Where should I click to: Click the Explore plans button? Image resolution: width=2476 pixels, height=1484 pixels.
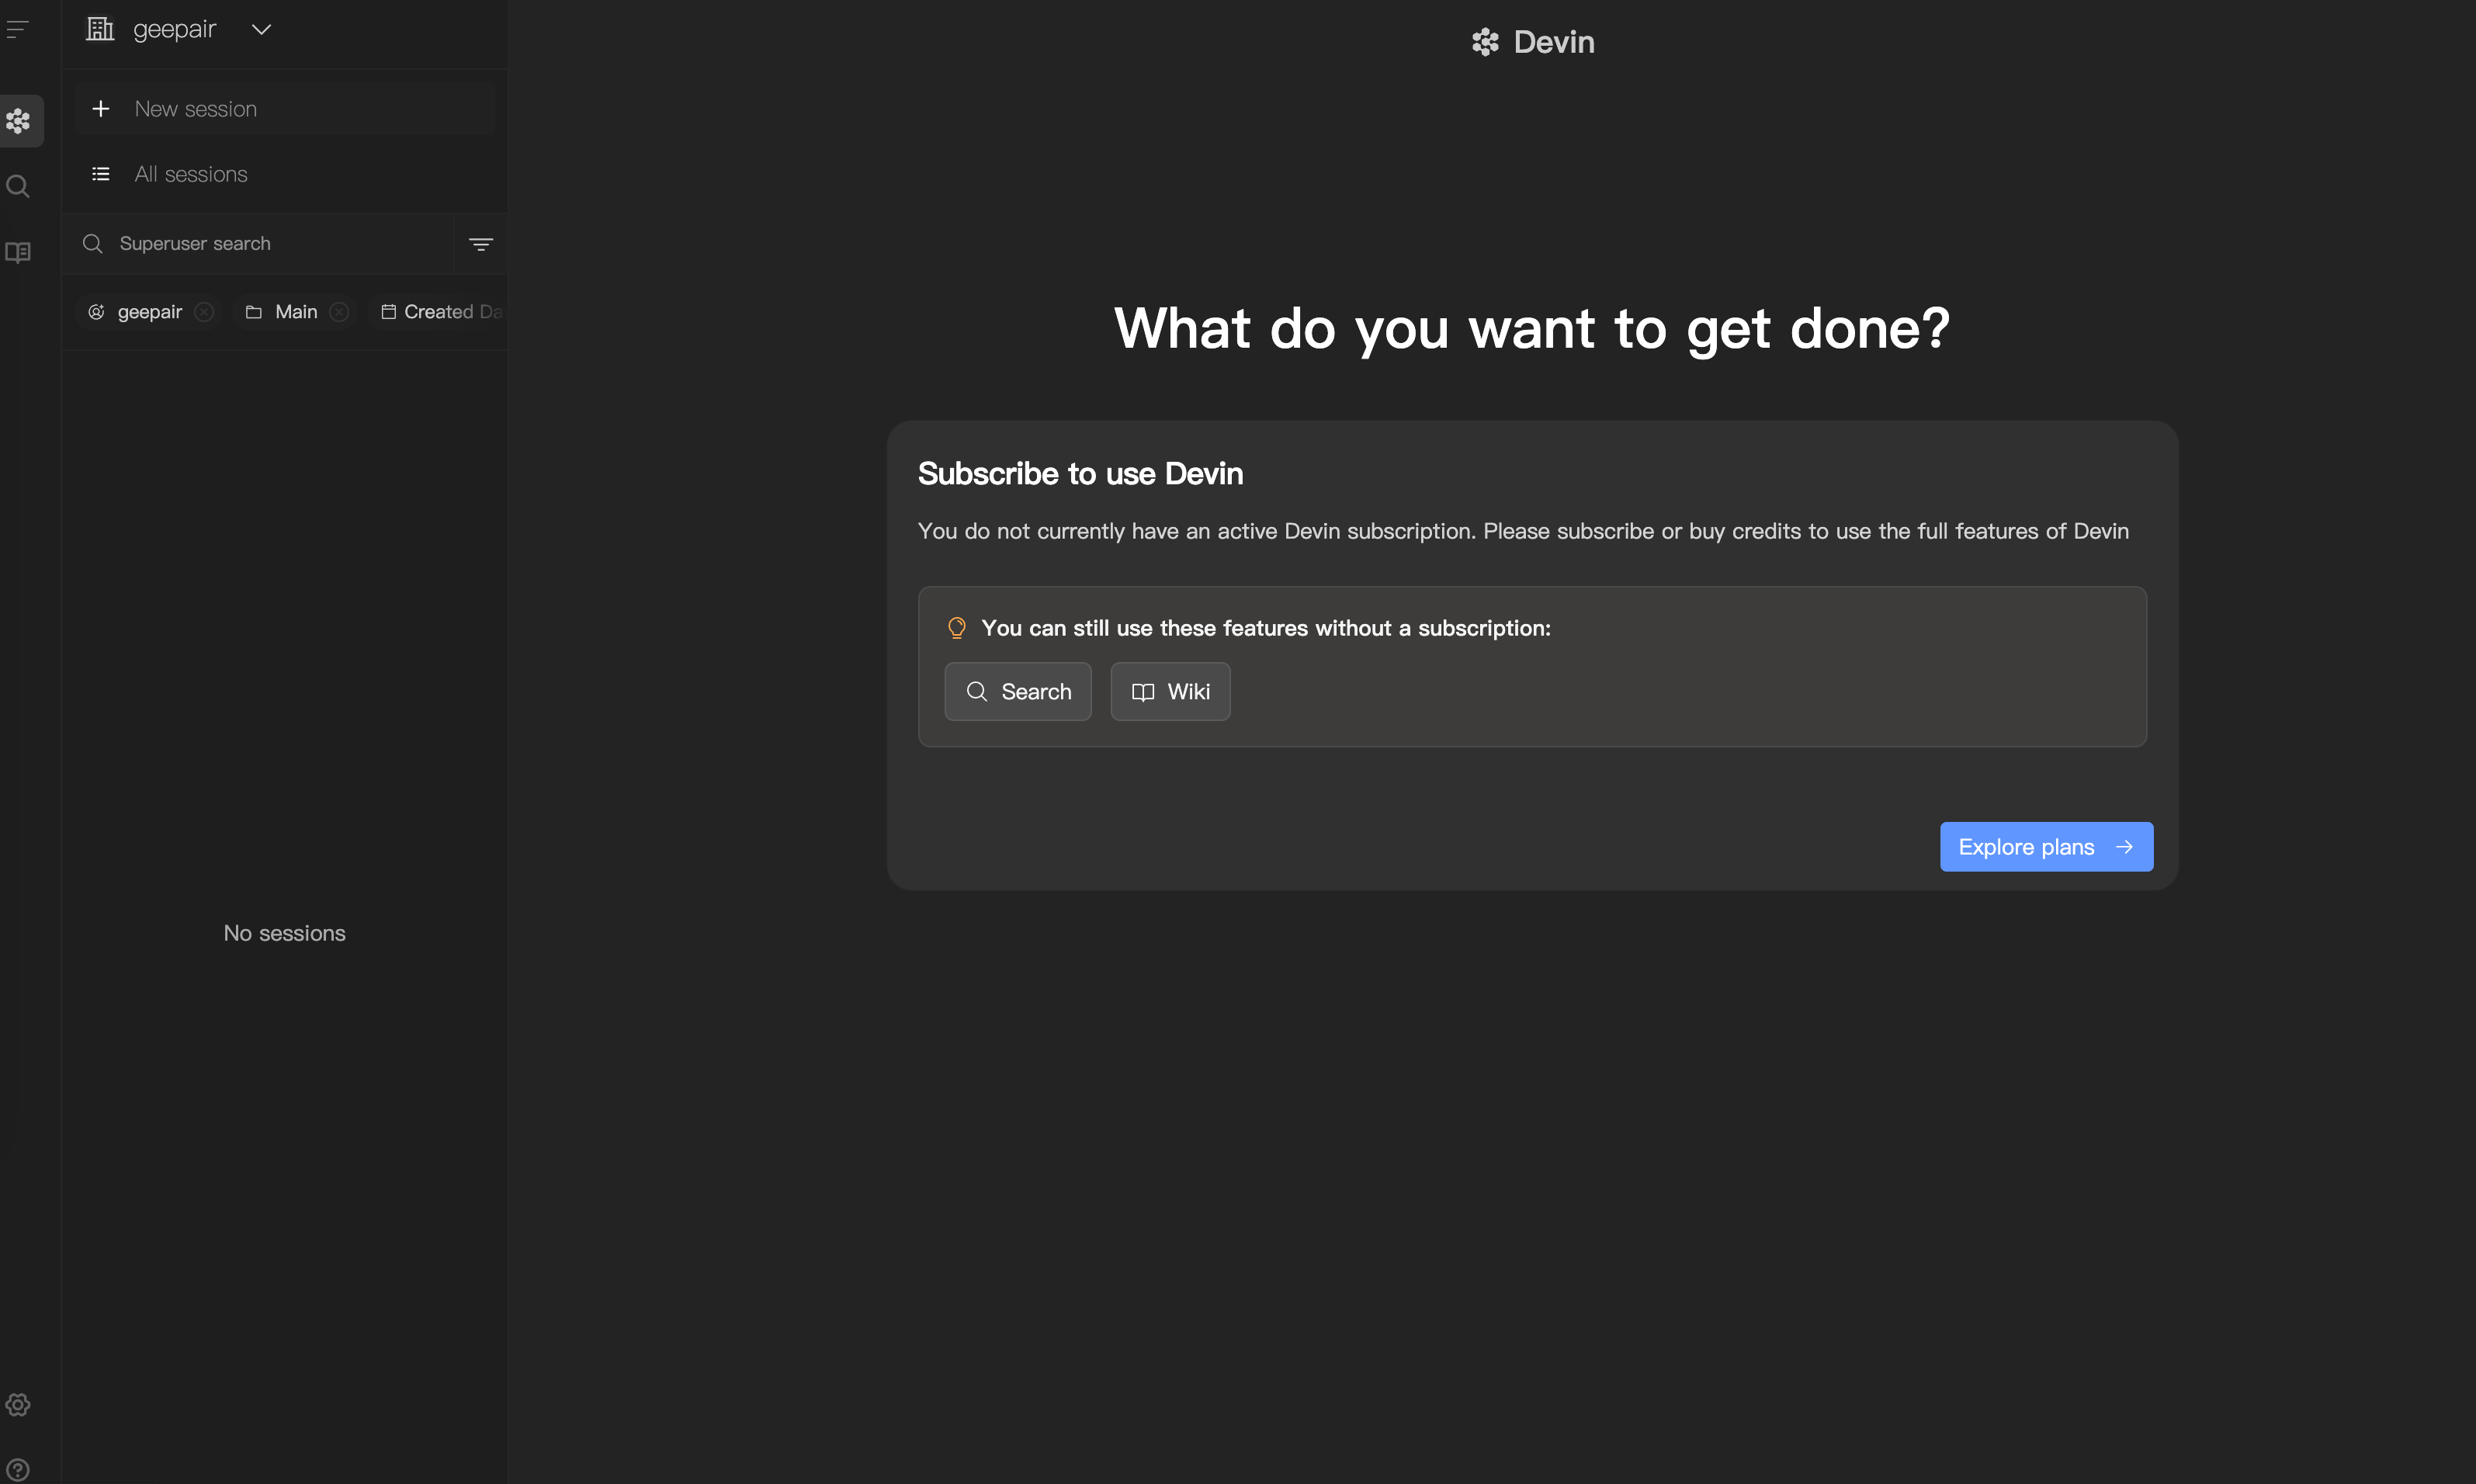(x=2045, y=846)
